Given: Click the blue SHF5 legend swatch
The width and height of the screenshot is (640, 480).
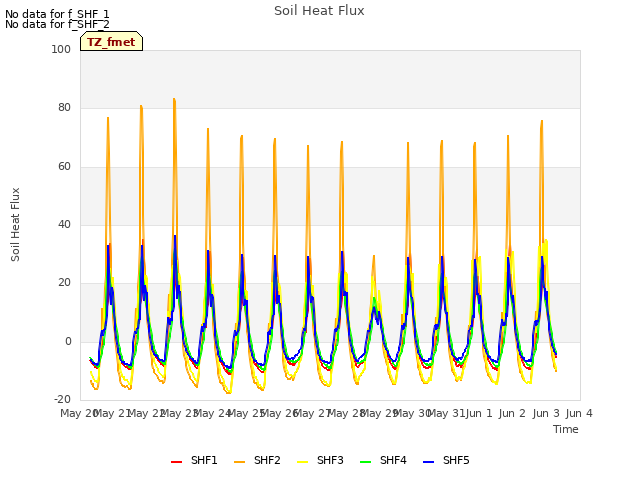Looking at the screenshot, I should point(429,462).
